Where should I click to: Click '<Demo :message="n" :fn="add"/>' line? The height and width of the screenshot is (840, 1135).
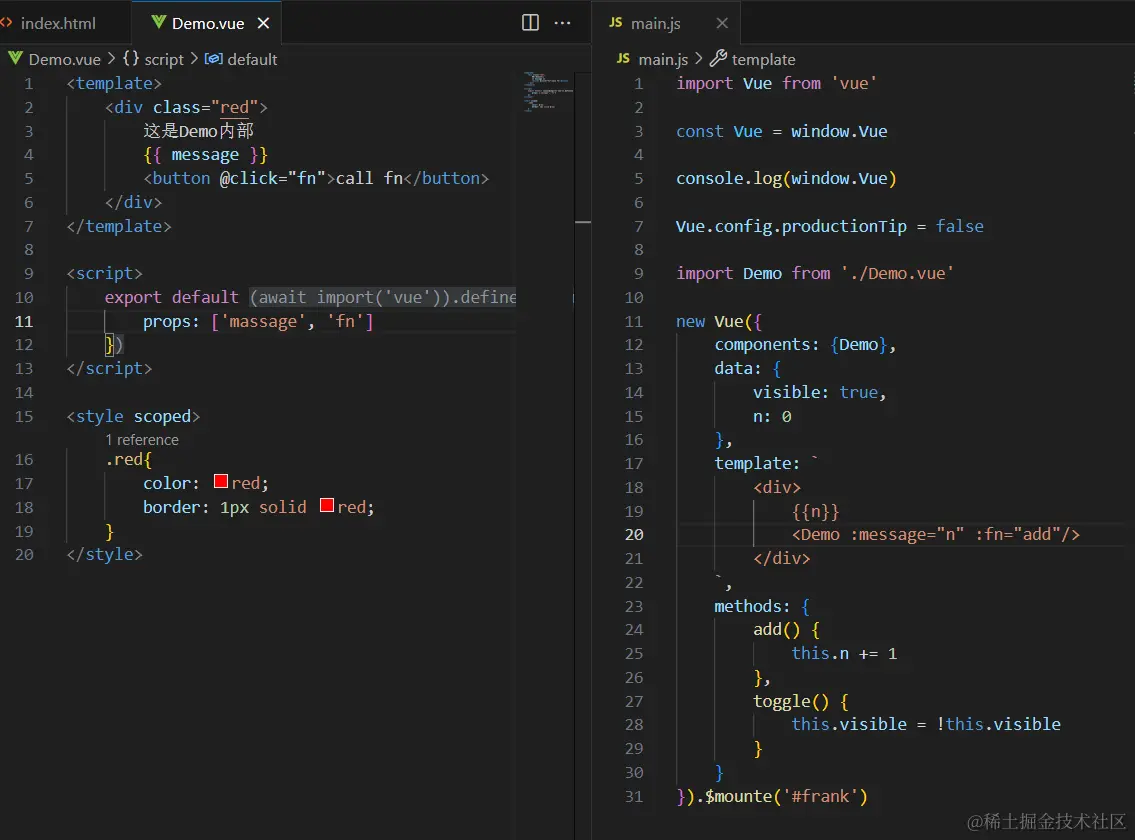pos(935,534)
